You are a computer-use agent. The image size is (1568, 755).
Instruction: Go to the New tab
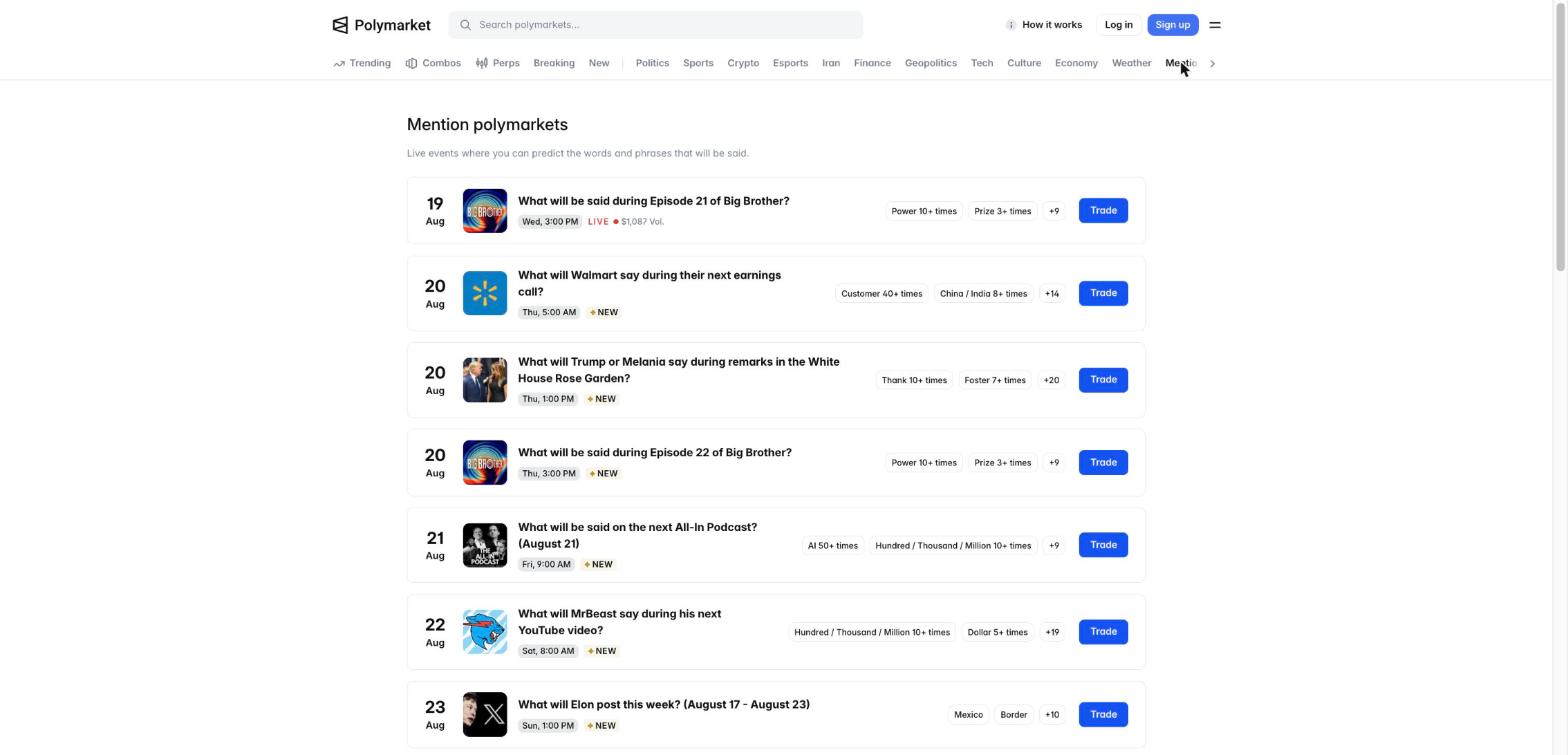[599, 63]
